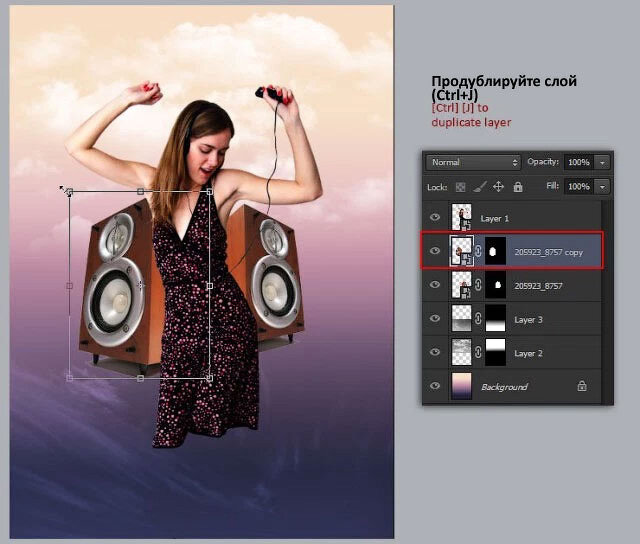The image size is (640, 544).
Task: Click the Opacity label
Action: tap(543, 162)
